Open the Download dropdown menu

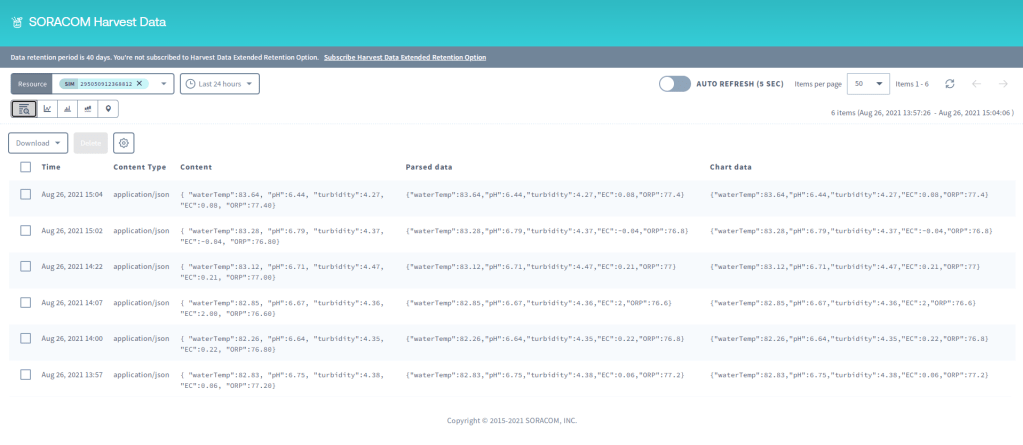38,143
